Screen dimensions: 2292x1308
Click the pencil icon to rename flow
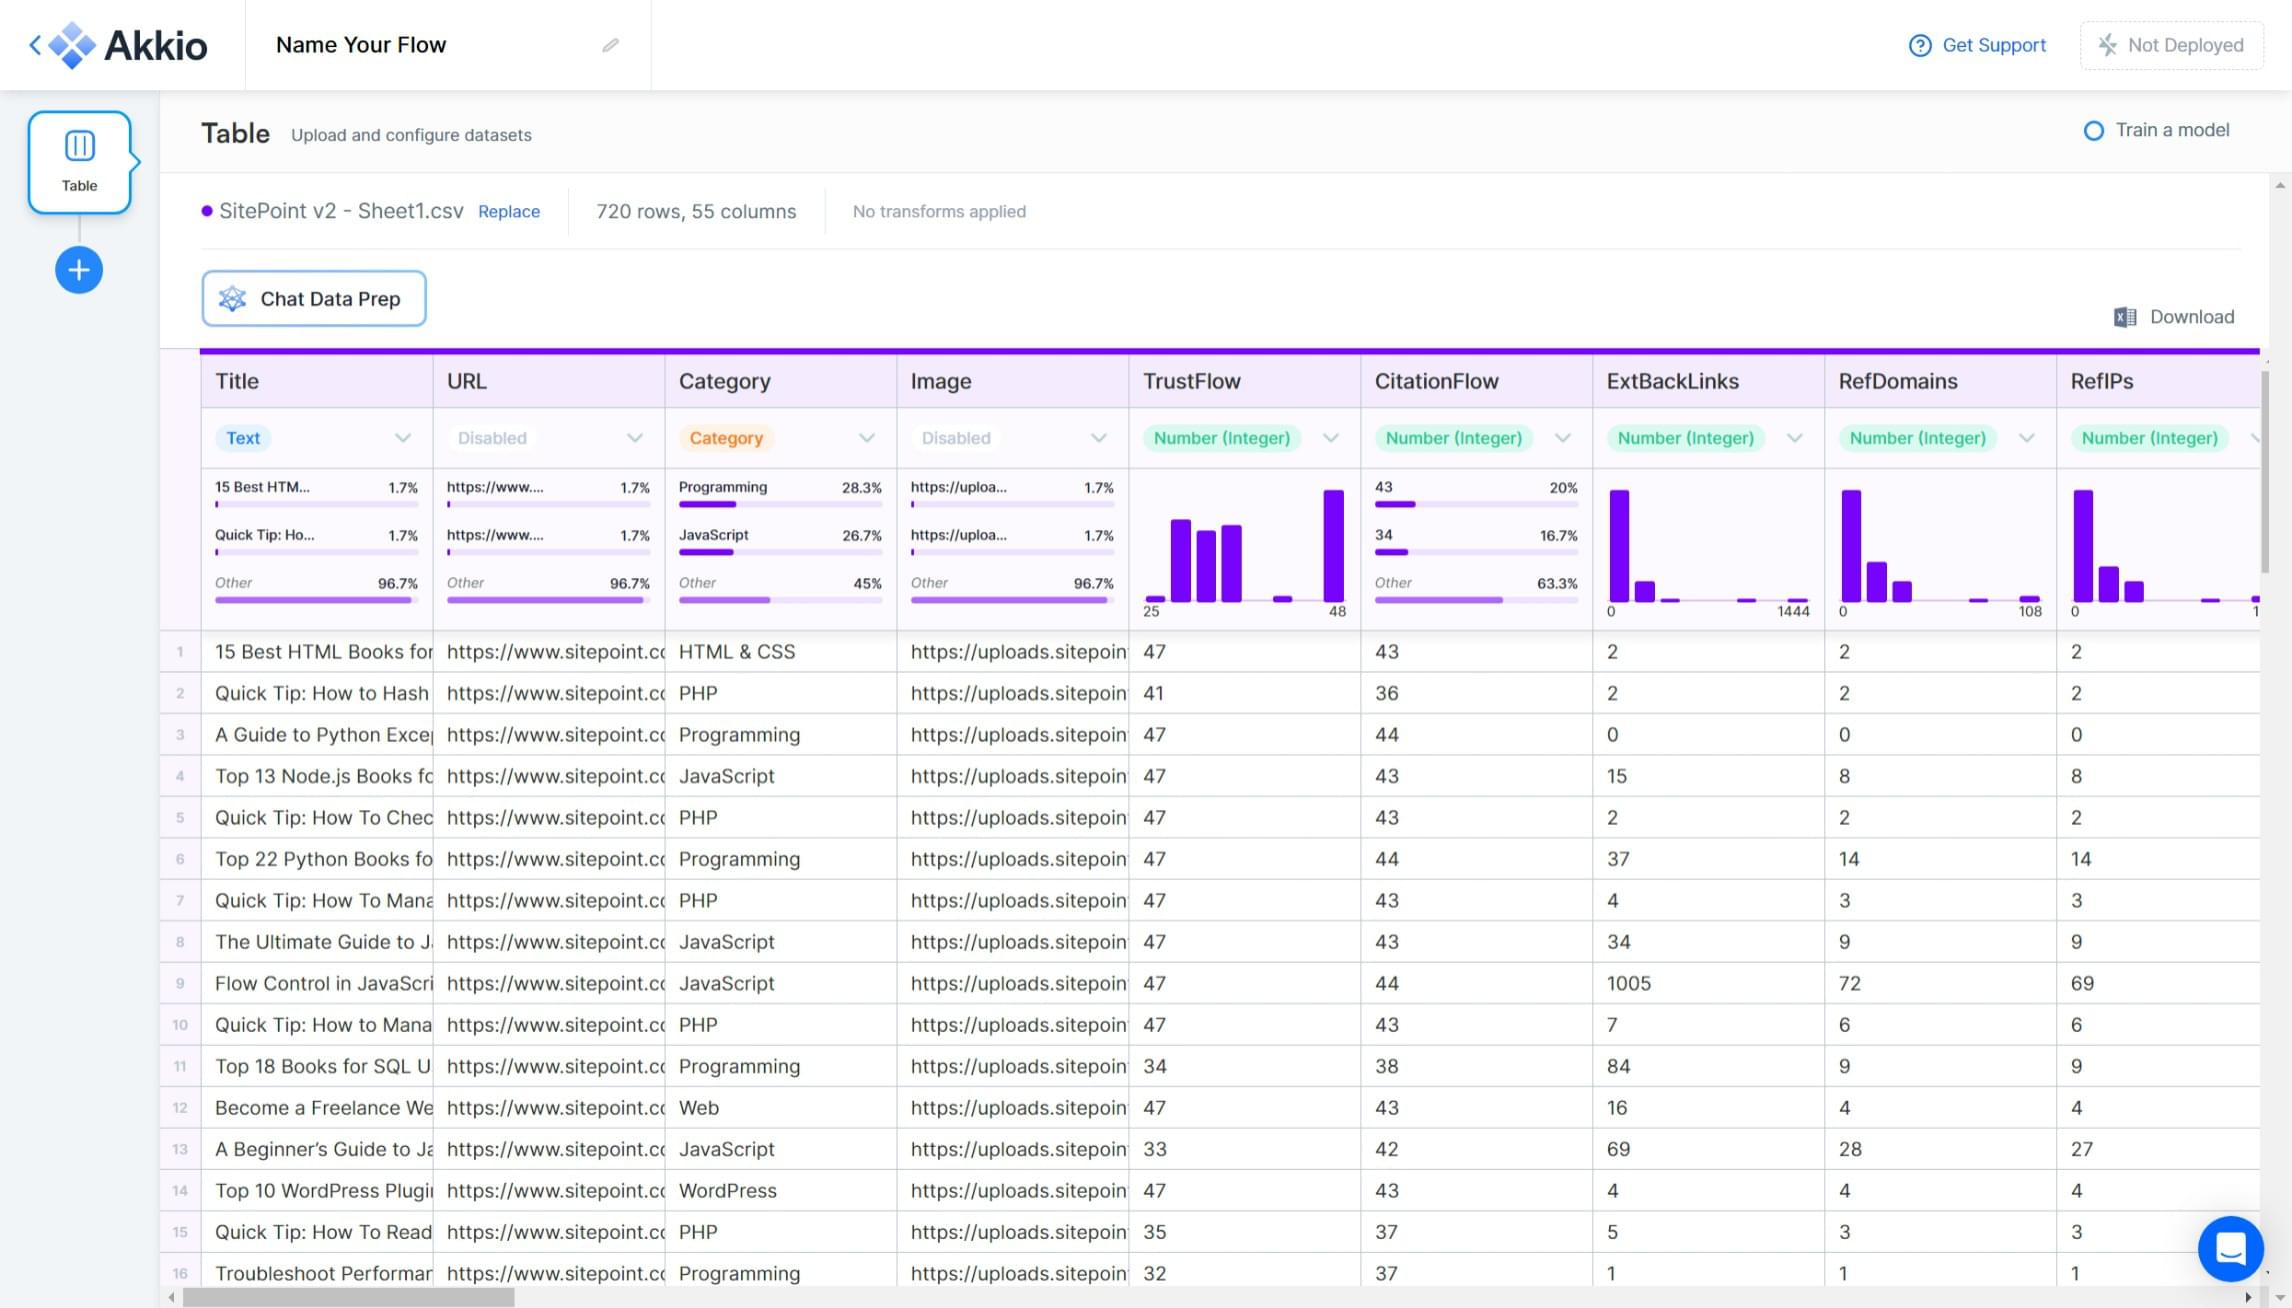[610, 45]
